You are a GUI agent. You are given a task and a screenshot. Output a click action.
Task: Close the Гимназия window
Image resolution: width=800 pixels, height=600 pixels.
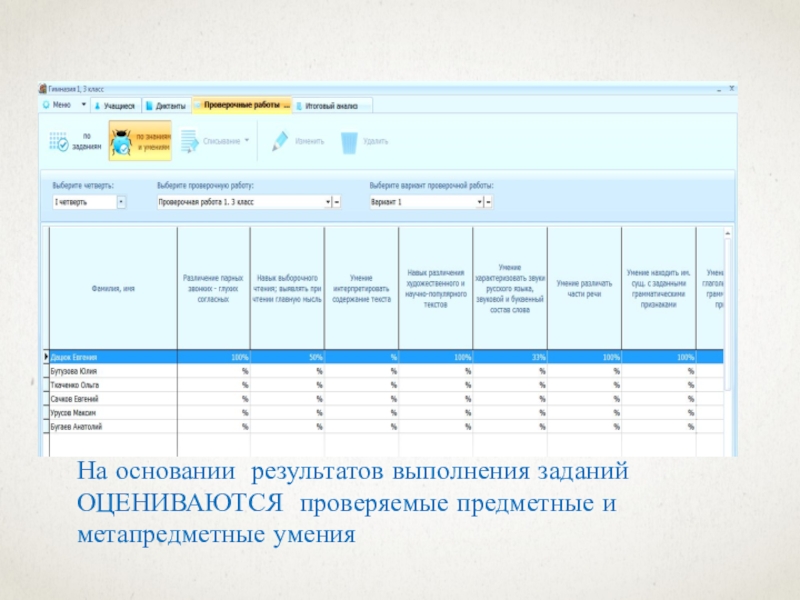pos(731,89)
